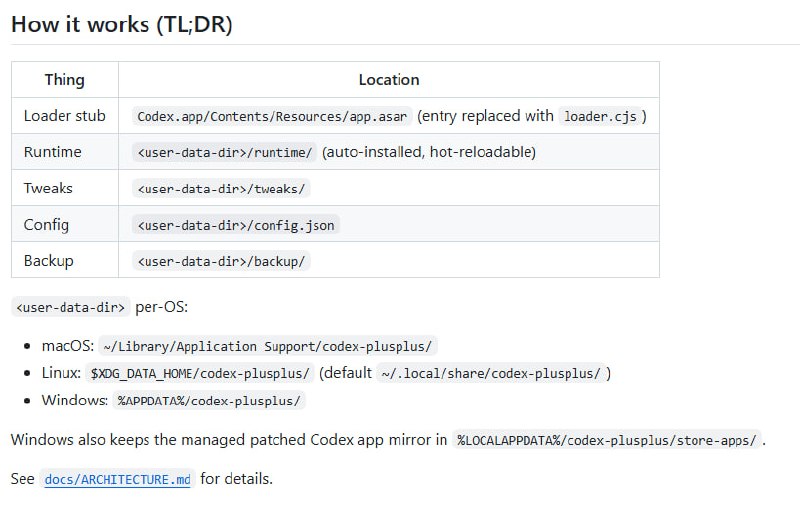Click the Location column header

coord(389,80)
